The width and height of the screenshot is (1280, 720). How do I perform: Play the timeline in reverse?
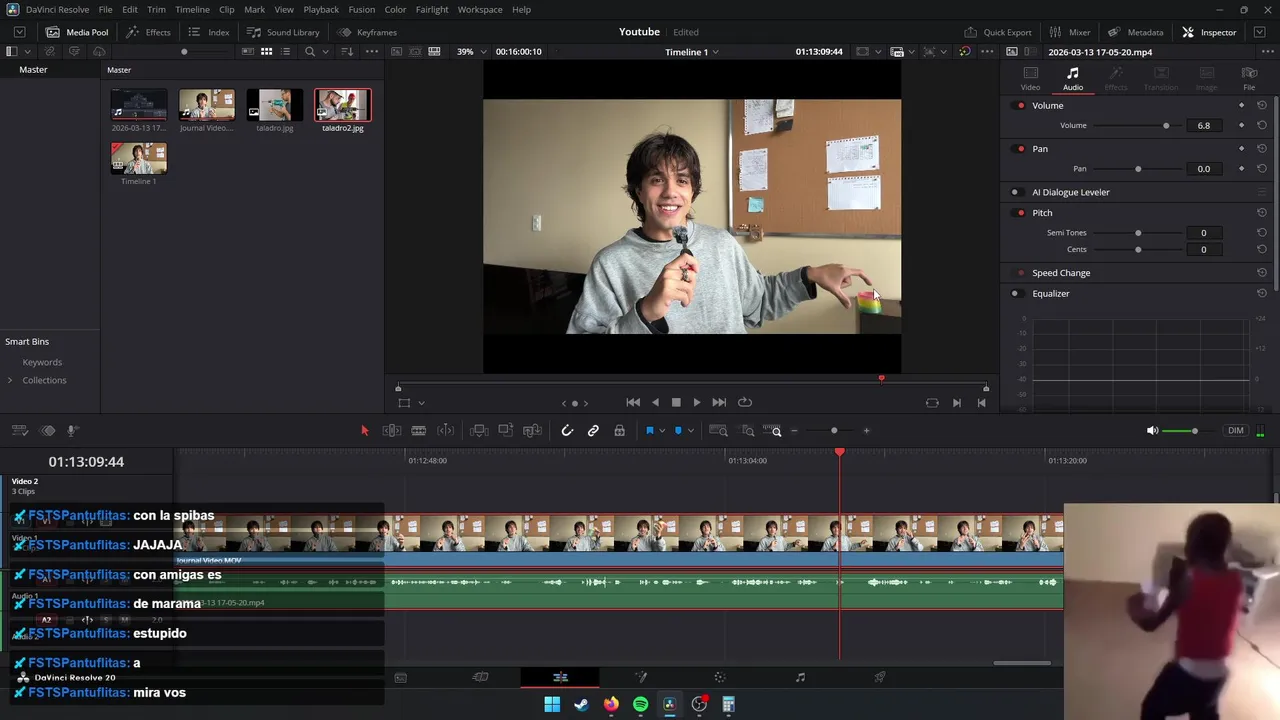(655, 402)
